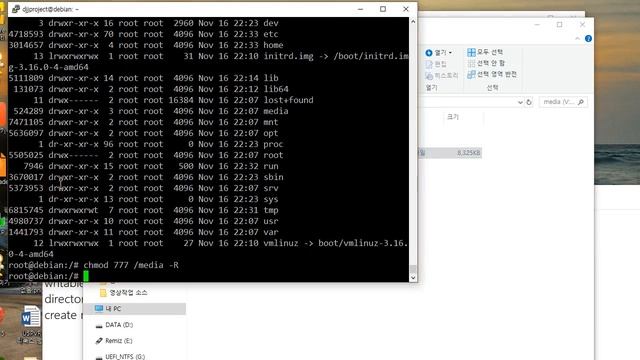Click 선택 영역 반전 (Invert selection) in Explorer
640x360 pixels.
[x=492, y=74]
